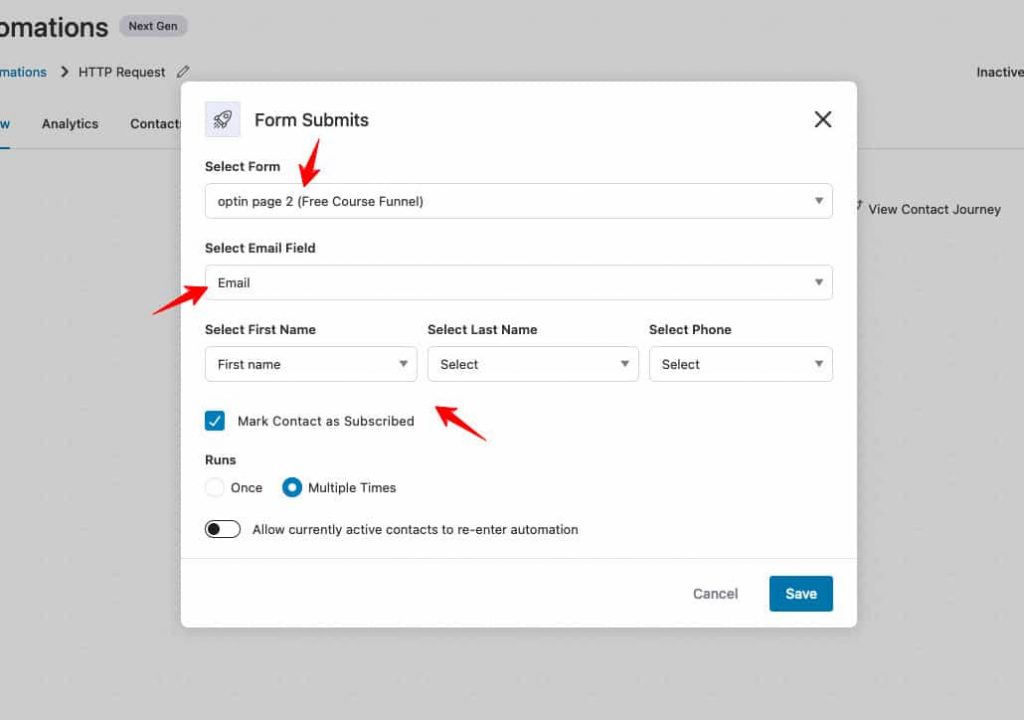The height and width of the screenshot is (720, 1024).
Task: Edit the HTTP Request name via pencil icon
Action: (183, 72)
